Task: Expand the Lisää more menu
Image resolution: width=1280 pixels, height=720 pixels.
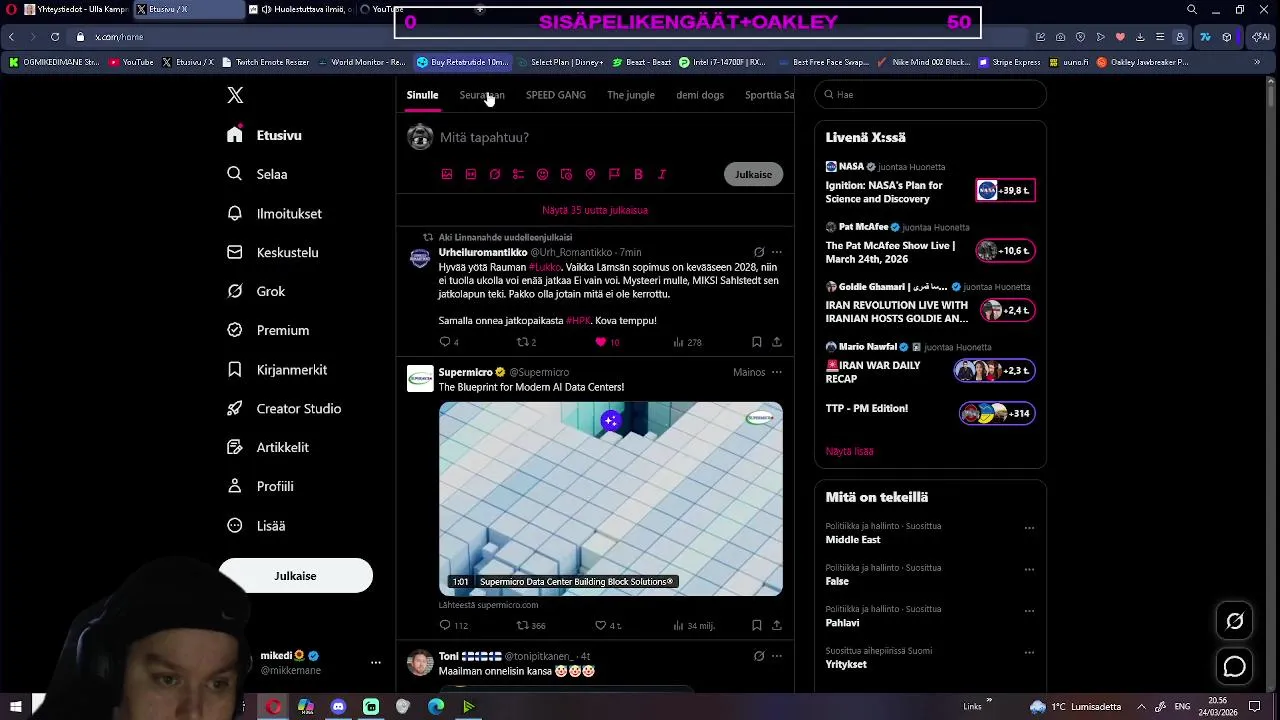Action: (x=257, y=525)
